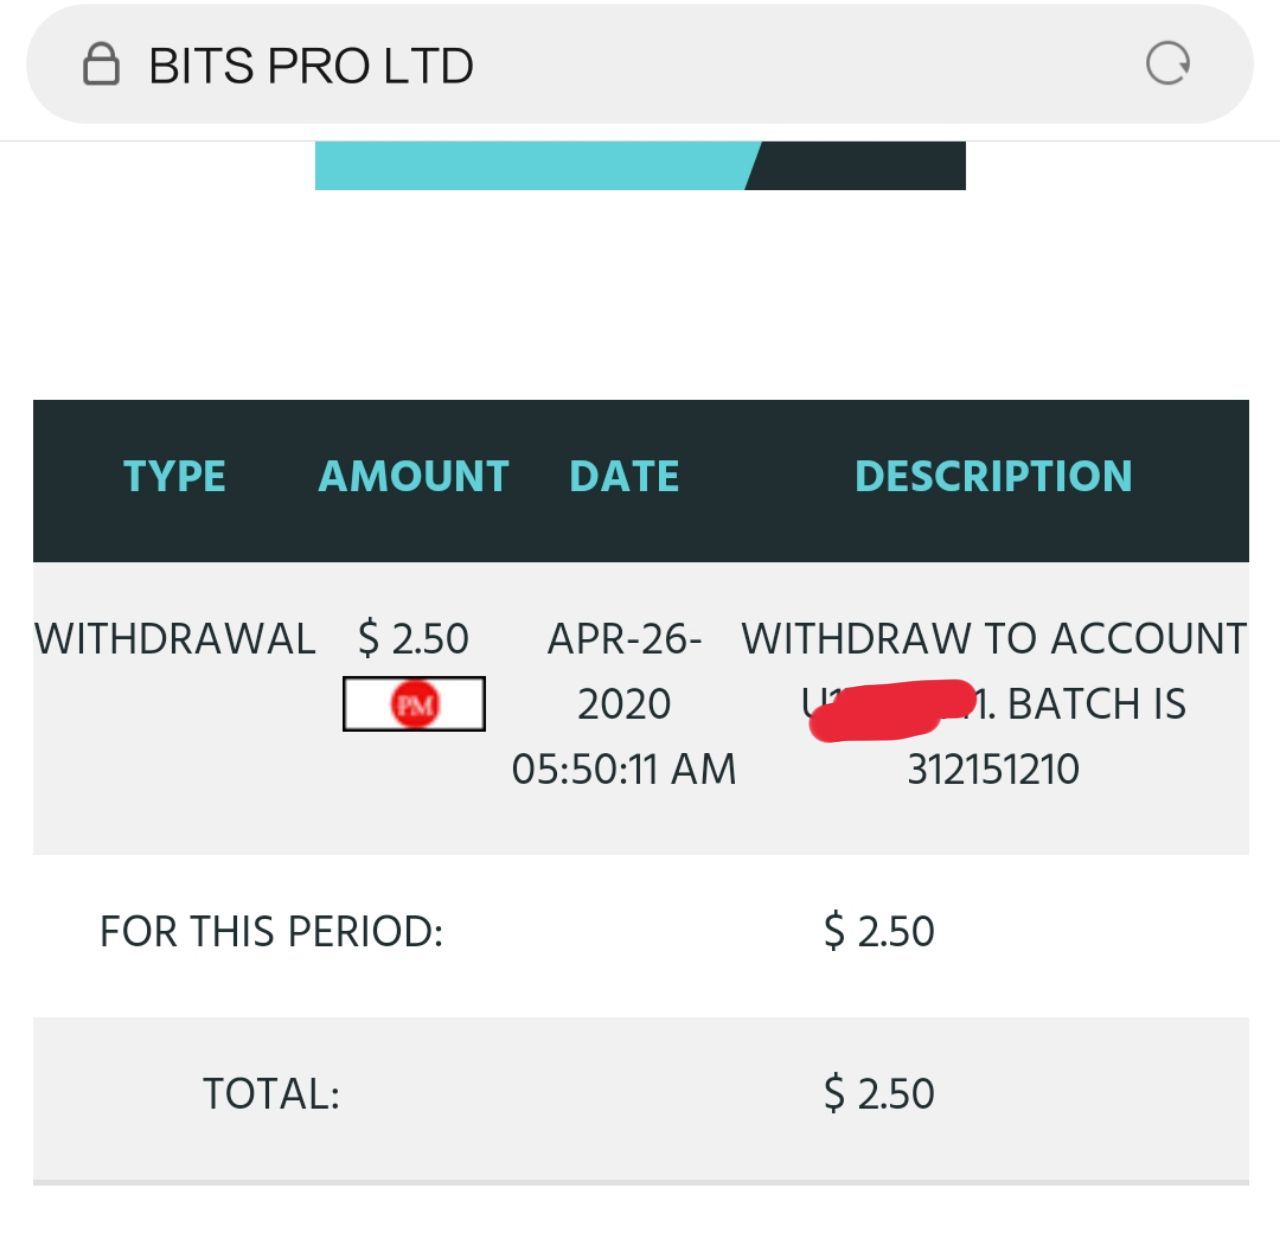Screen dimensions: 1280x1252
Task: Click the DATE column header
Action: coord(624,476)
